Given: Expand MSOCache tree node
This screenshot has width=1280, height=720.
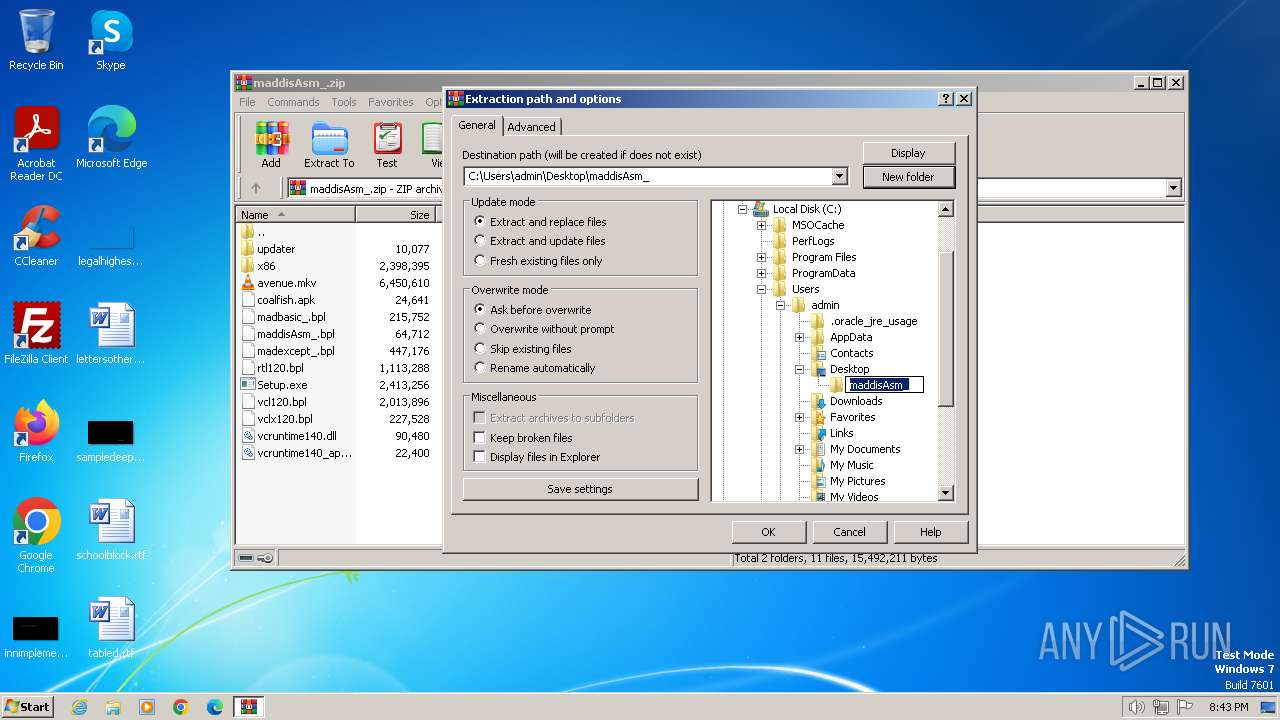Looking at the screenshot, I should pos(762,225).
